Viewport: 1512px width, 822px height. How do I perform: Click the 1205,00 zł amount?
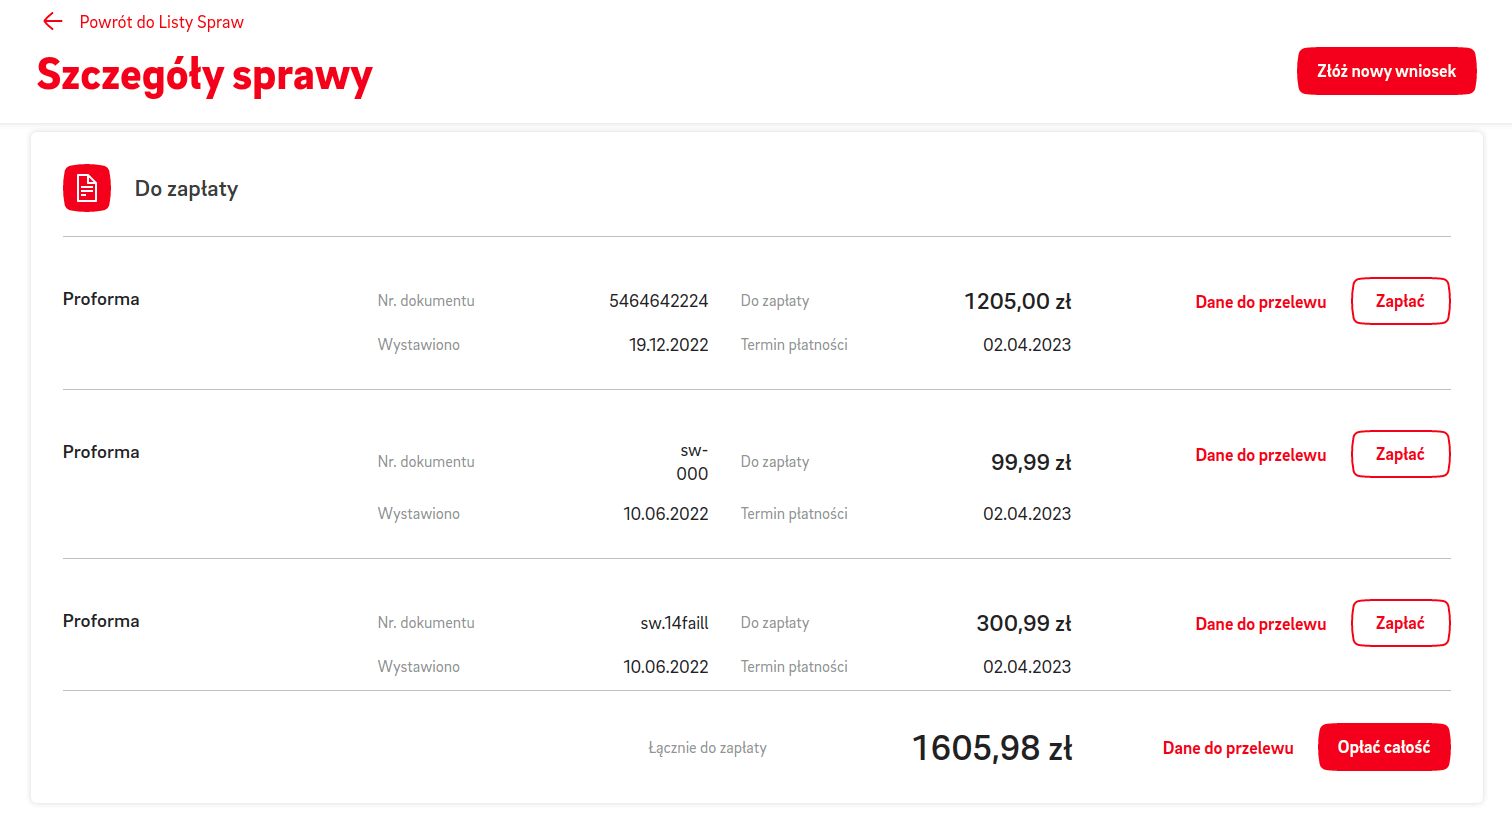click(x=1017, y=302)
